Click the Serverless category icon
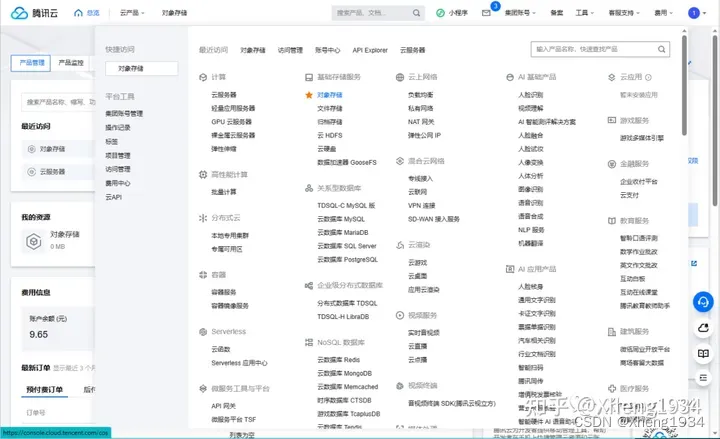Screen dimensions: 720x439 [203, 332]
